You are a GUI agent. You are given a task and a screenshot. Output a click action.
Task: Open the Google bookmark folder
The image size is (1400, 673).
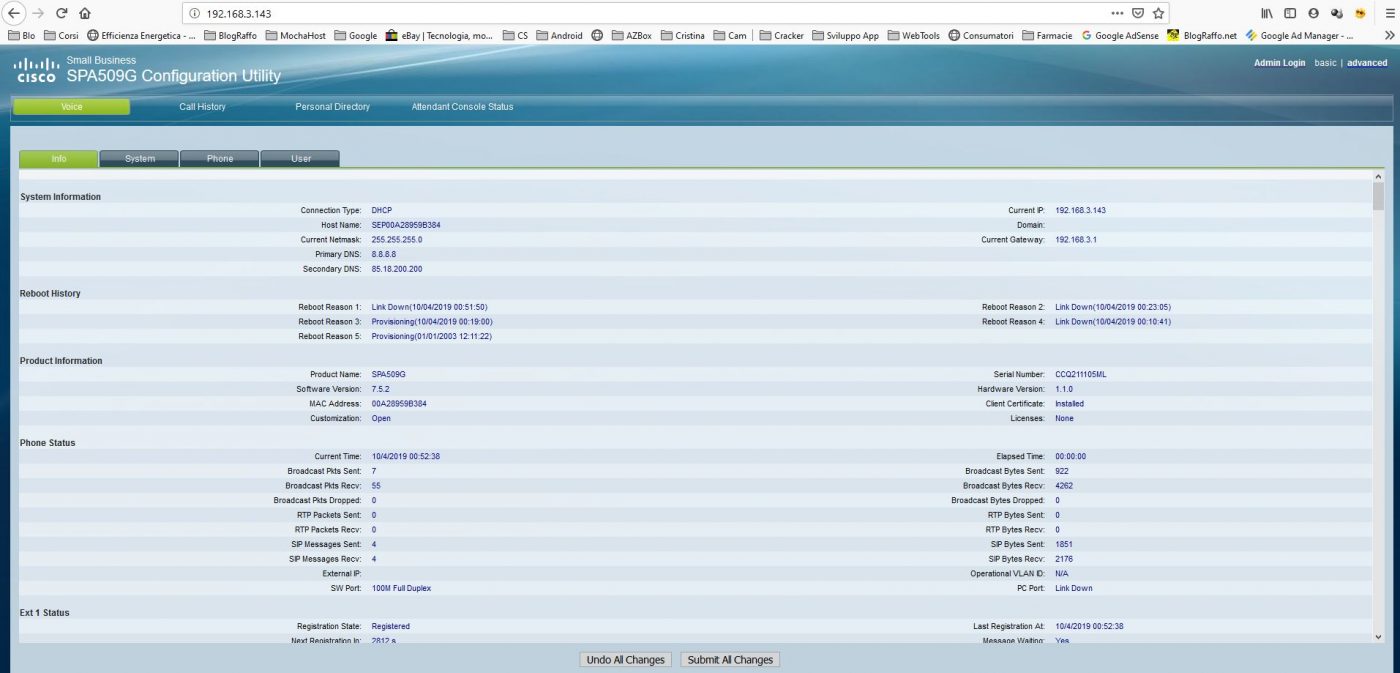(355, 36)
